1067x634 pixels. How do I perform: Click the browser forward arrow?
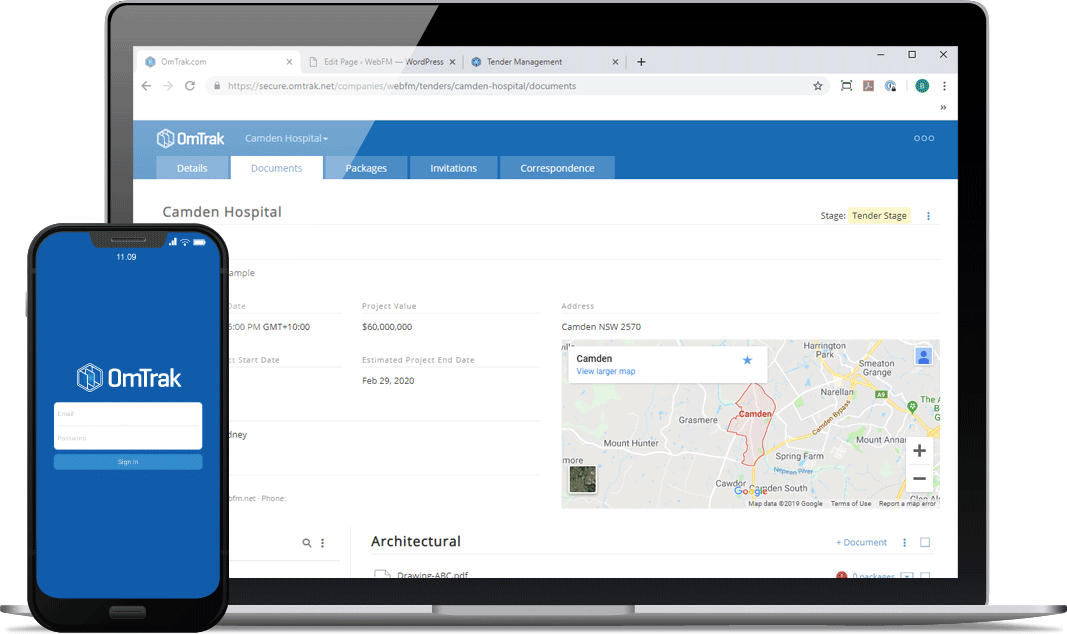(x=168, y=86)
